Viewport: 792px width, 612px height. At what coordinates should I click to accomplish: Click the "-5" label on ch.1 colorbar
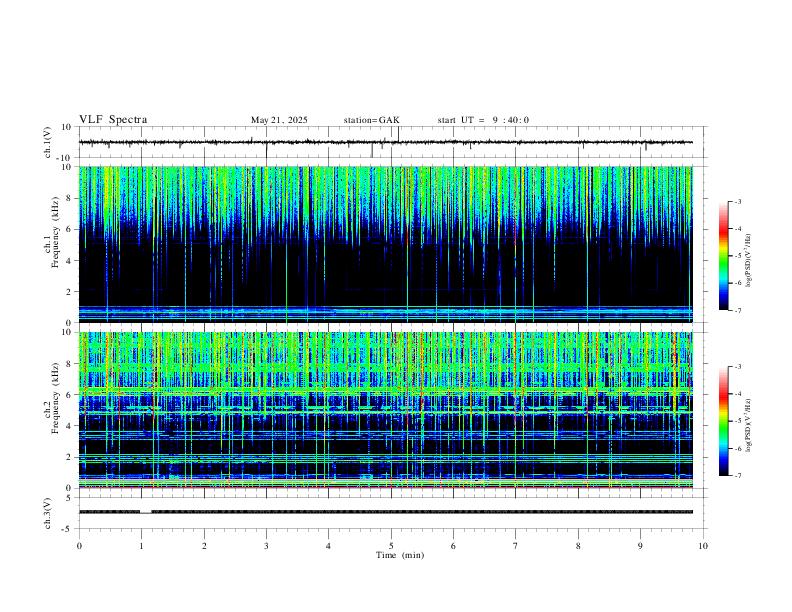738,256
